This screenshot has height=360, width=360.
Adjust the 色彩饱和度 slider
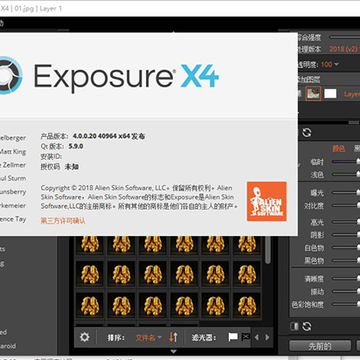tap(346, 304)
